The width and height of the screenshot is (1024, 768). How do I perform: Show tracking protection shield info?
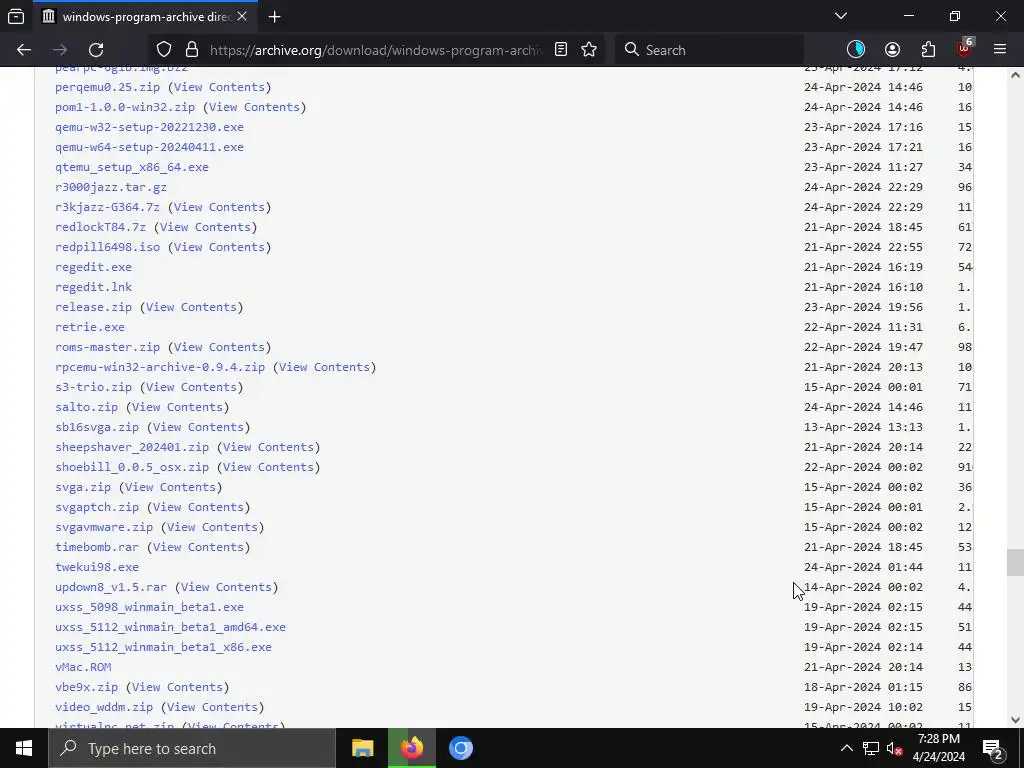tap(164, 50)
